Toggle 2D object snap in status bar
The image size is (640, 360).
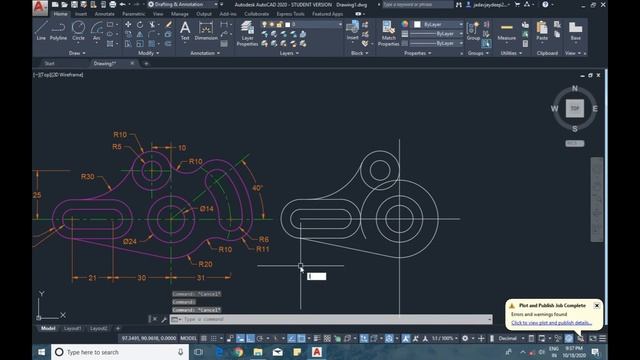click(301, 338)
